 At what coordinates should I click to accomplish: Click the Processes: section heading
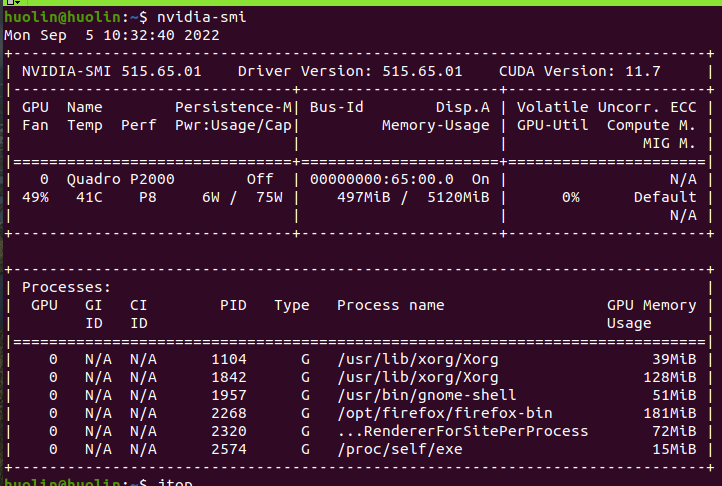click(x=63, y=287)
